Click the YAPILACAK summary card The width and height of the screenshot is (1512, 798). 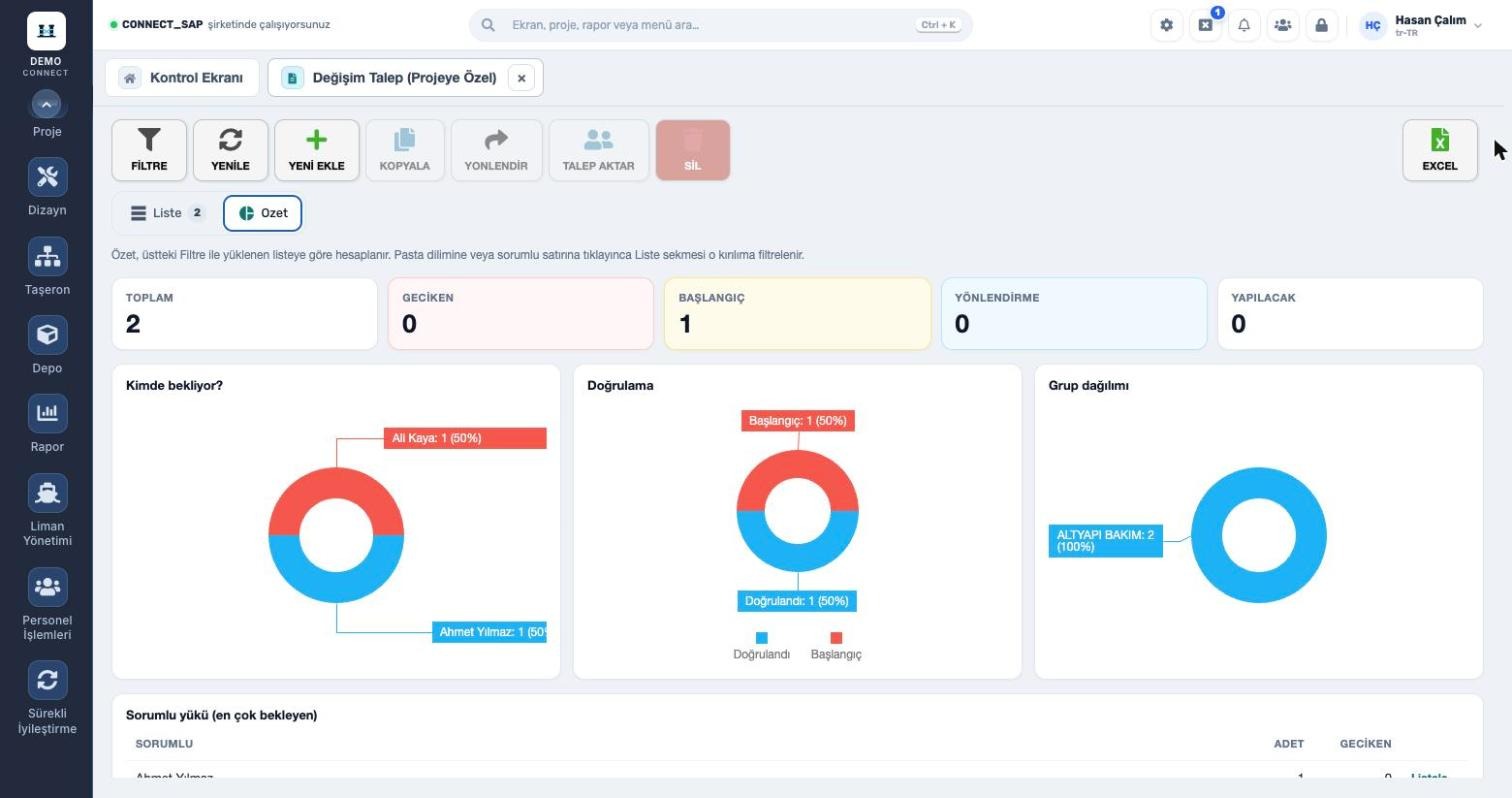click(1350, 314)
